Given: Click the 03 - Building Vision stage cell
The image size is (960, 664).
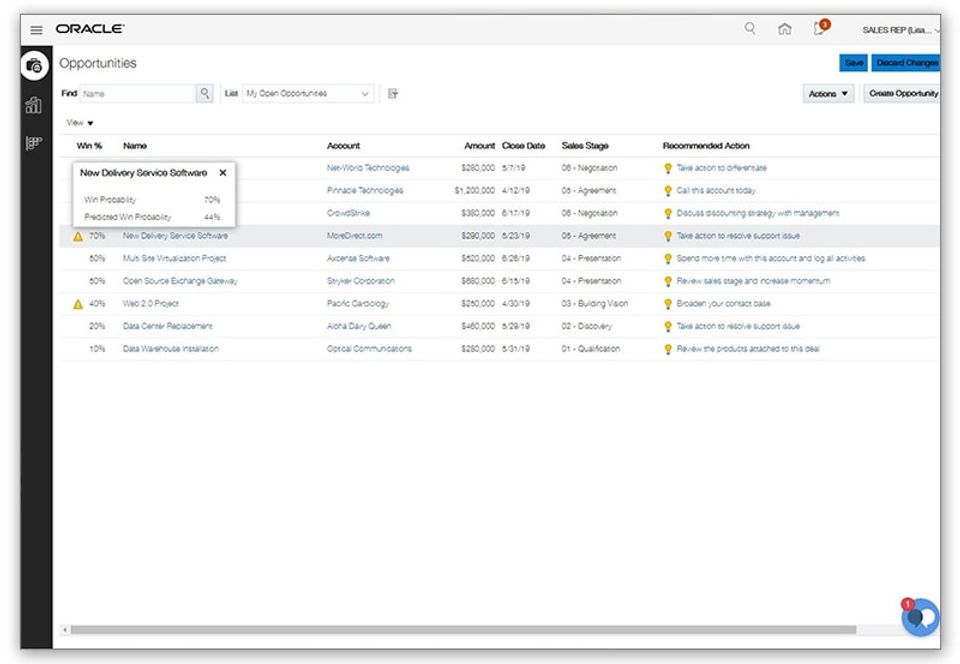Looking at the screenshot, I should (x=594, y=304).
